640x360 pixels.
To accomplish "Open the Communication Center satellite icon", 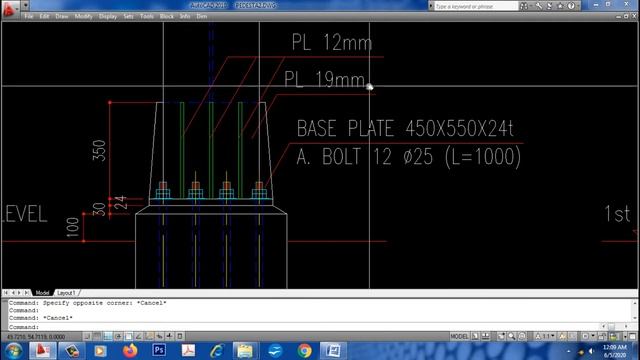I will point(549,6).
